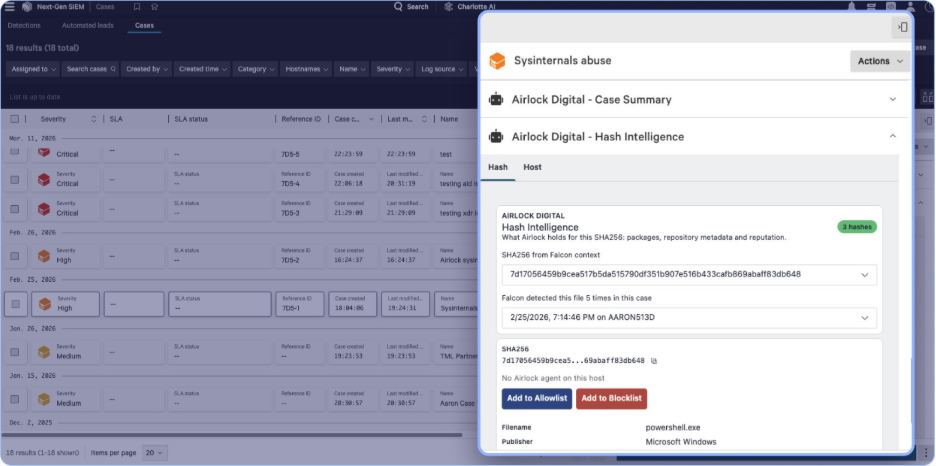Open the hamburger main menu
Image resolution: width=936 pixels, height=466 pixels.
coord(10,7)
